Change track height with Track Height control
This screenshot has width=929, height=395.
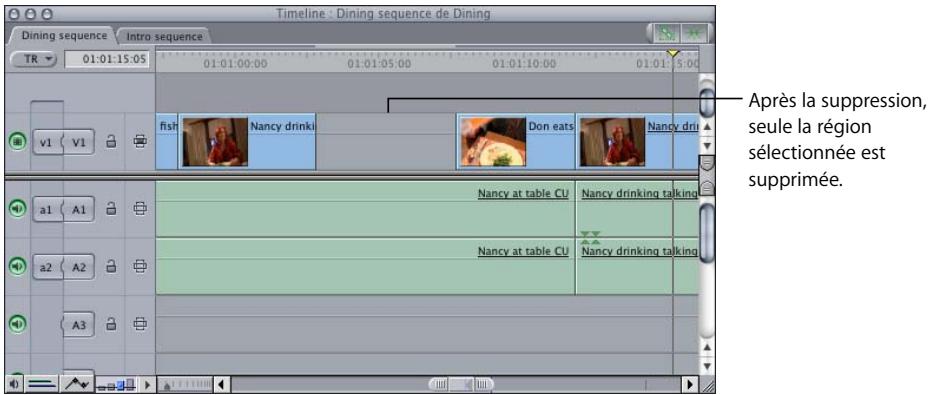pos(117,384)
